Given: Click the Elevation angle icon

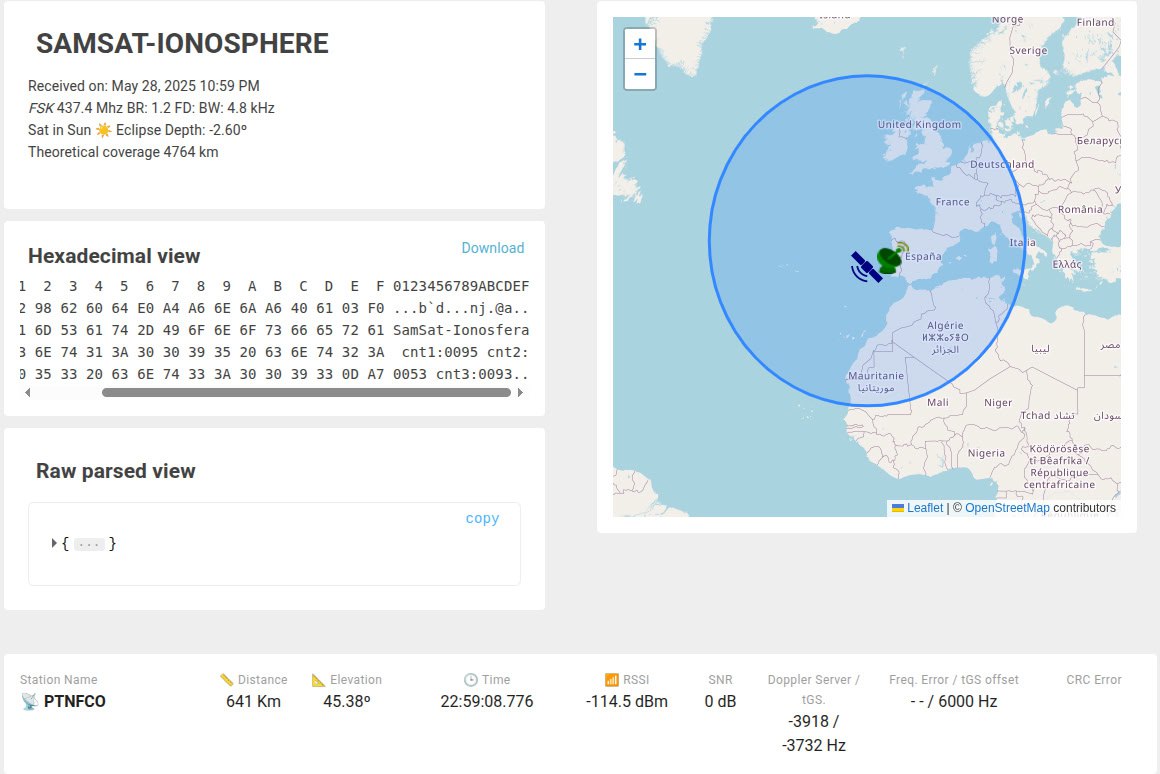Looking at the screenshot, I should [318, 679].
